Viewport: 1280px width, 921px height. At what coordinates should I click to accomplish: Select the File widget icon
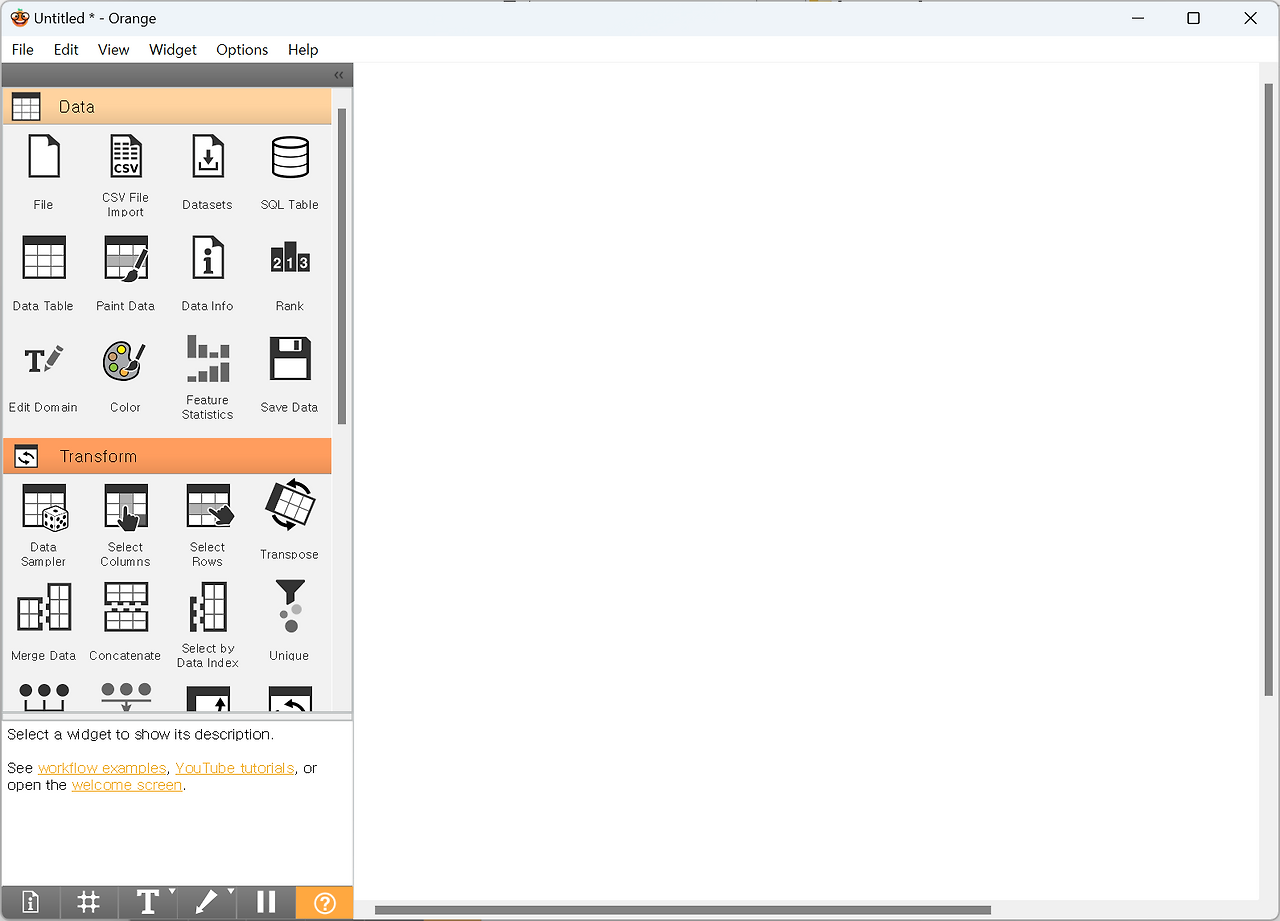point(43,158)
